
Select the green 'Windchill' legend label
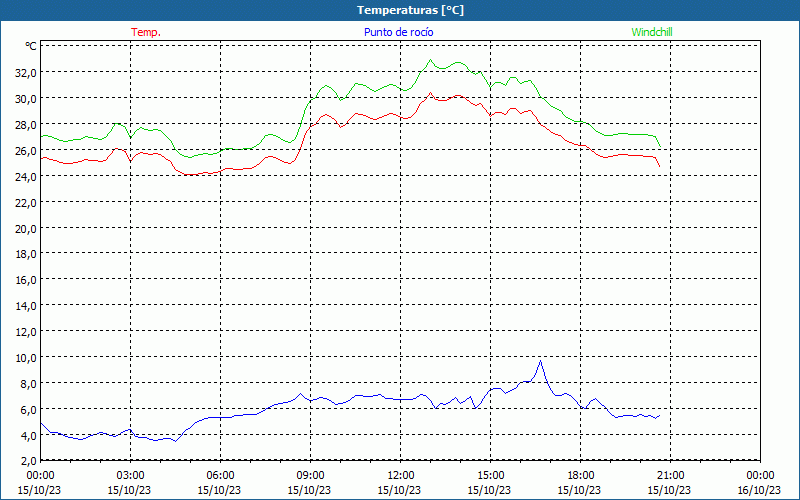pyautogui.click(x=652, y=32)
